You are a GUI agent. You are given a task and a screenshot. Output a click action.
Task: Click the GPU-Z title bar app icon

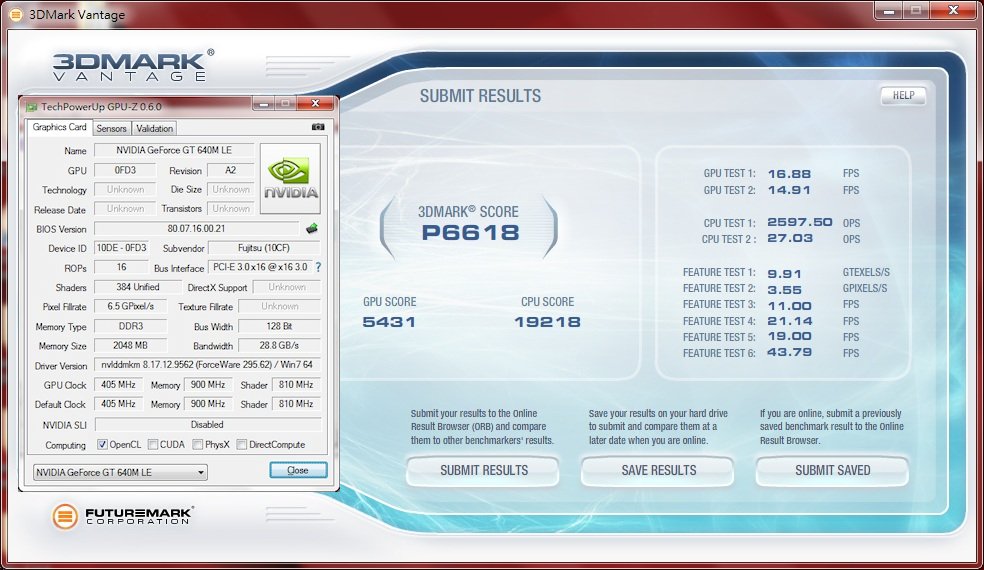tap(32, 105)
